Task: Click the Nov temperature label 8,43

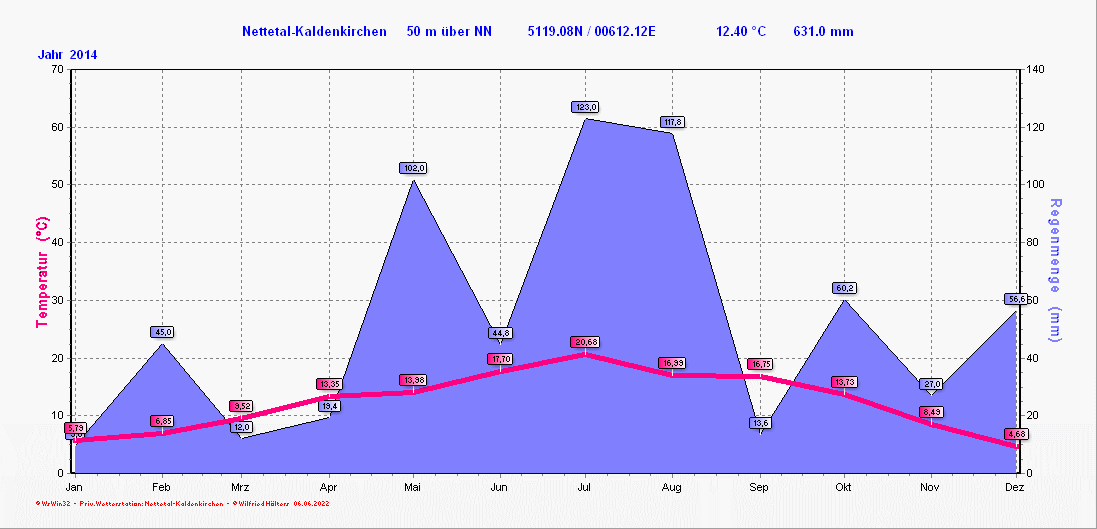Action: [x=931, y=412]
